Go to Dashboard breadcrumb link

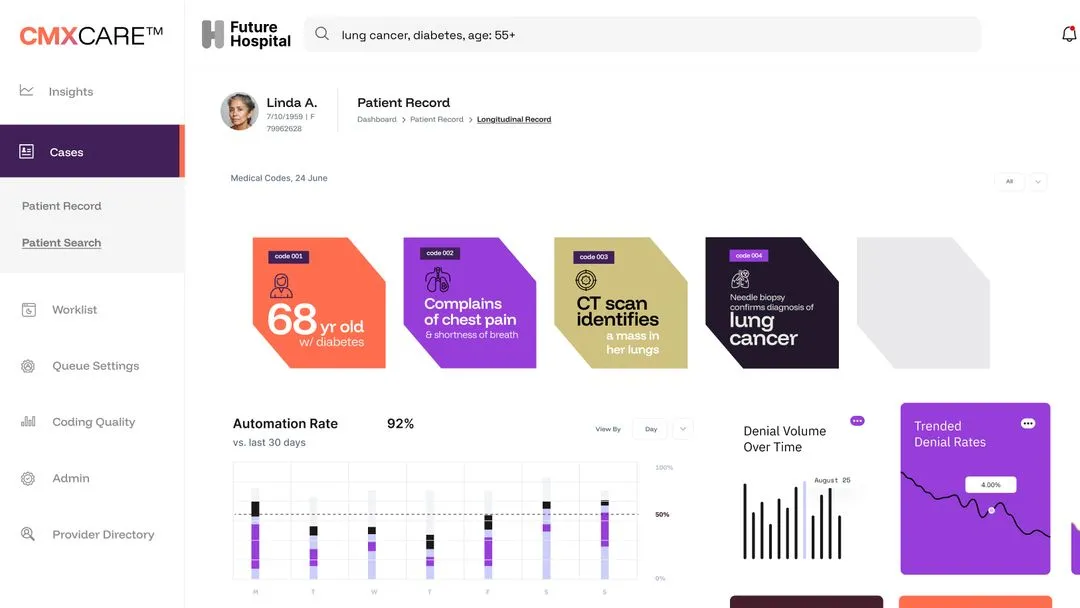point(377,120)
